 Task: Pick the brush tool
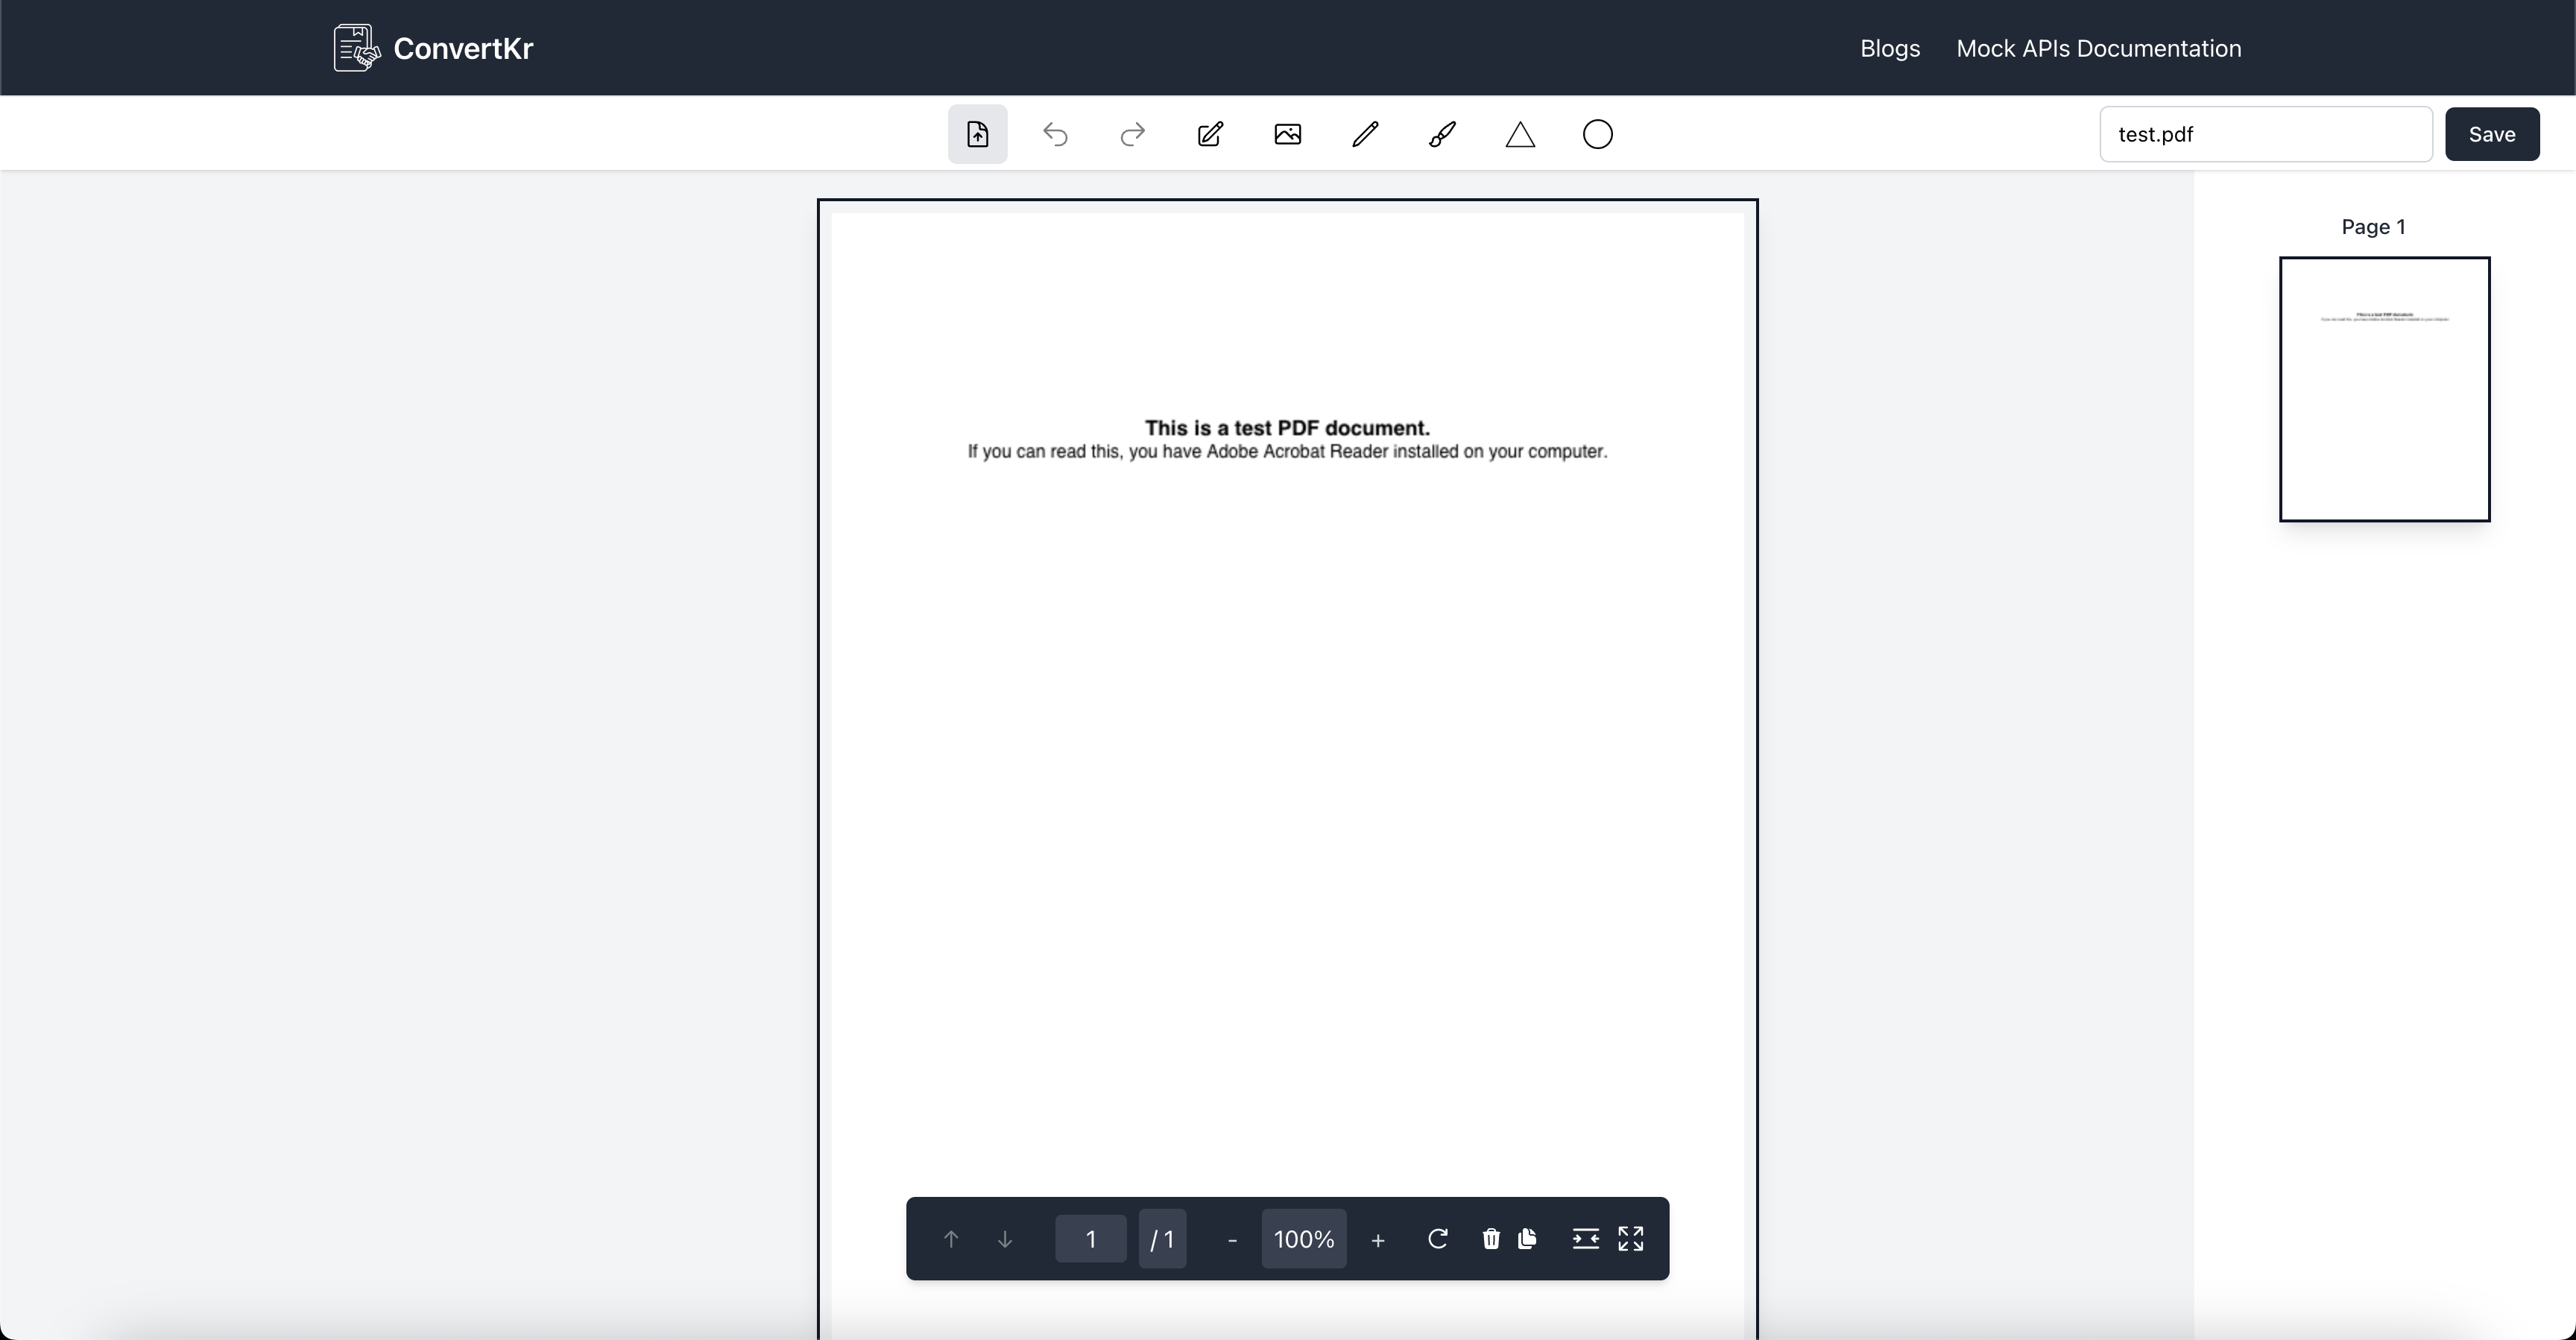click(x=1442, y=134)
